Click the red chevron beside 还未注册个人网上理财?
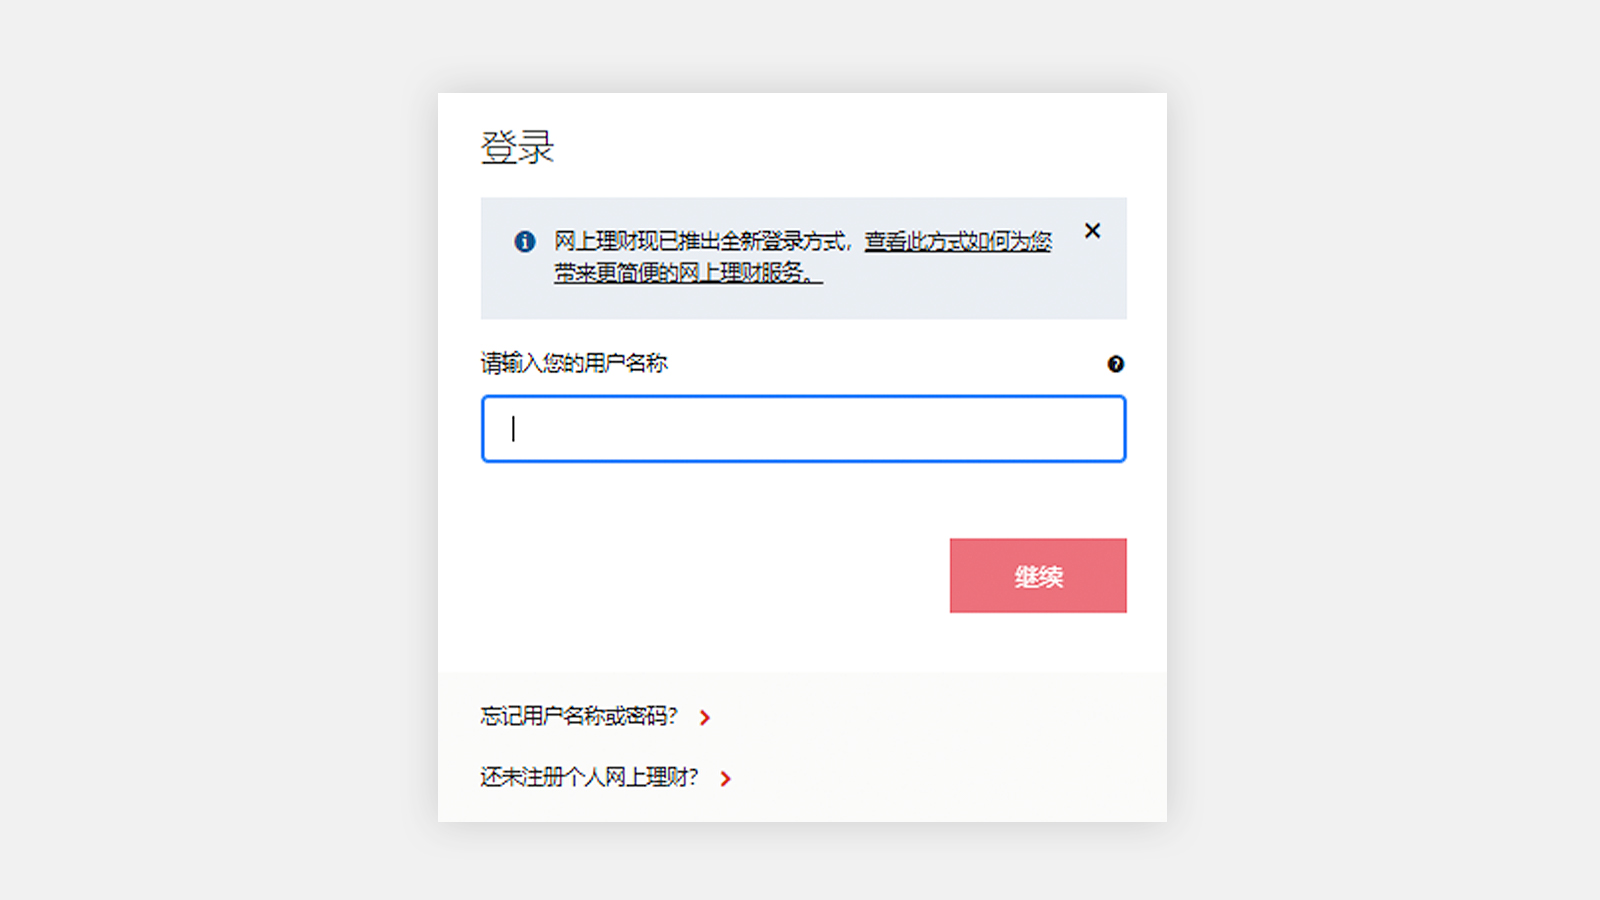 pos(726,778)
